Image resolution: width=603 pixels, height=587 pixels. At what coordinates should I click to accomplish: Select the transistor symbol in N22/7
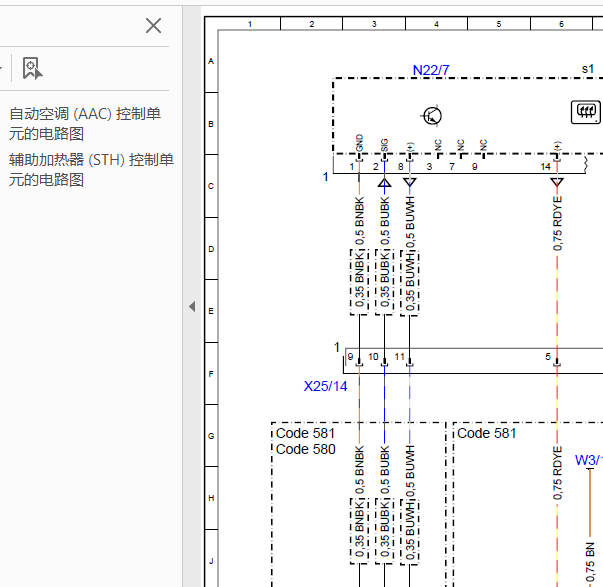tap(431, 115)
